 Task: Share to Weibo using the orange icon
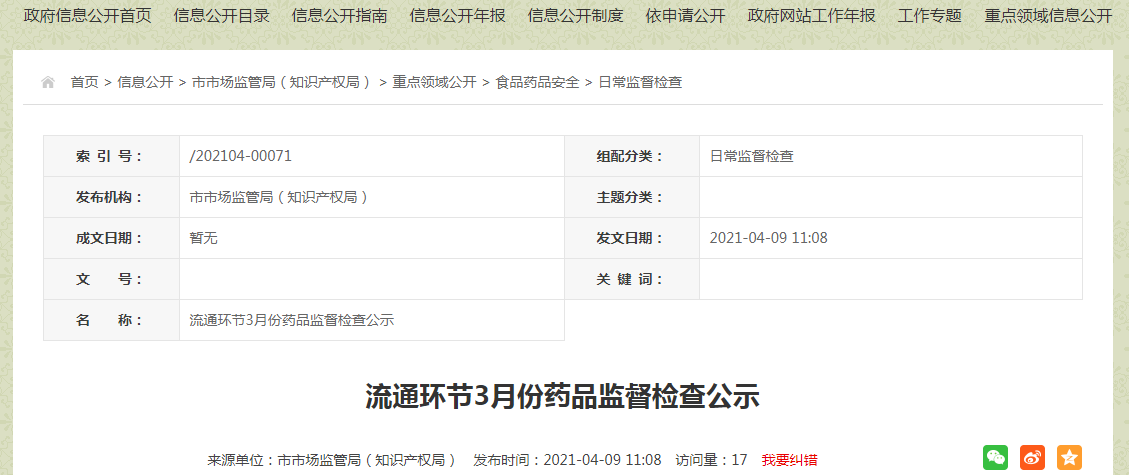1032,457
